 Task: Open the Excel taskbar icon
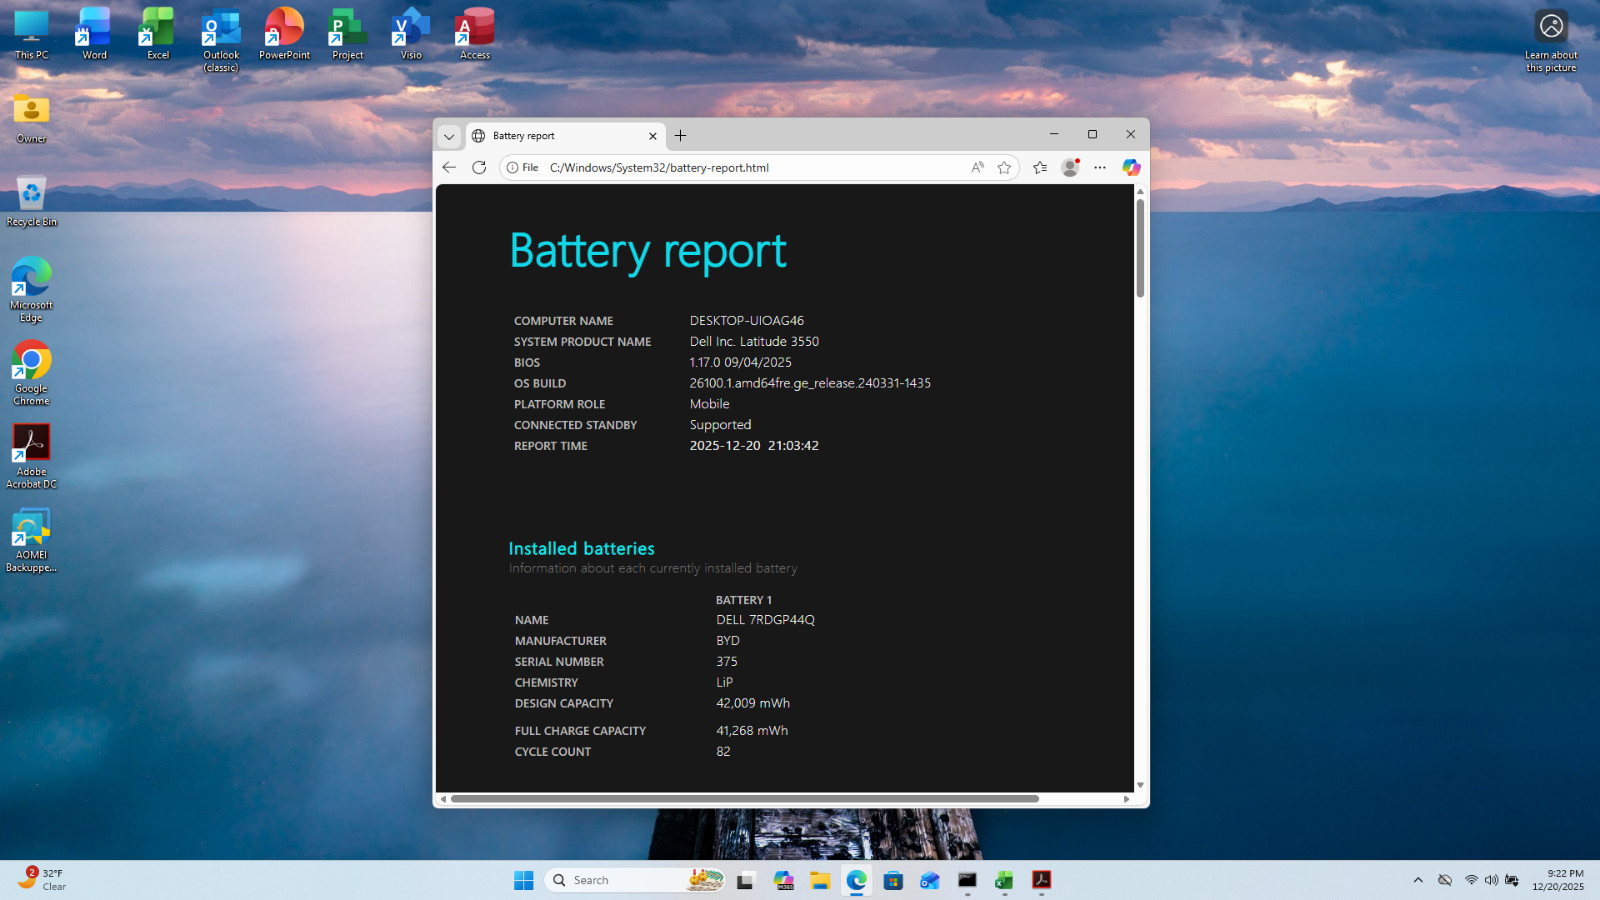click(x=1004, y=880)
